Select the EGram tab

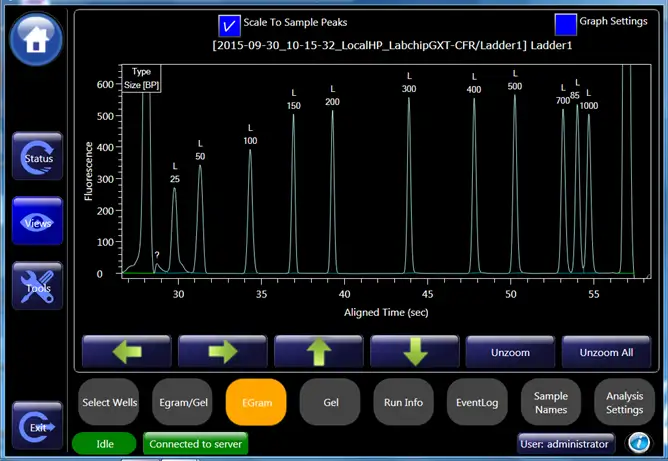[256, 402]
